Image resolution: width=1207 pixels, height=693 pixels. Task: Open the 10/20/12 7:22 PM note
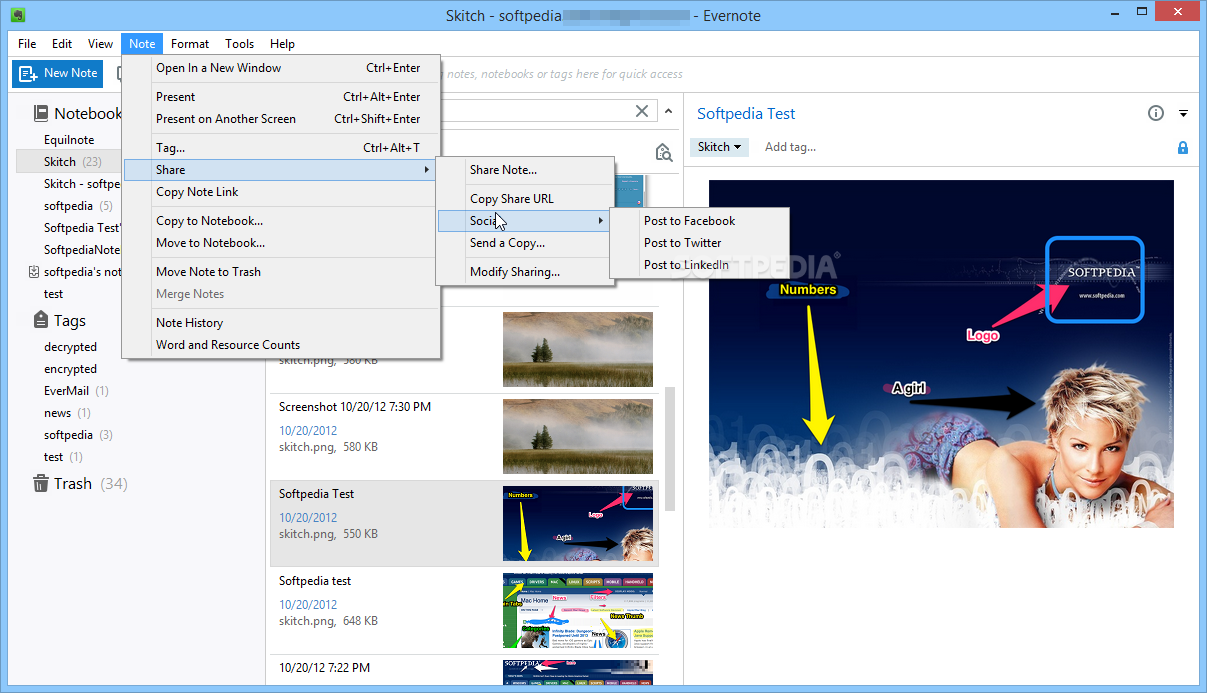464,671
